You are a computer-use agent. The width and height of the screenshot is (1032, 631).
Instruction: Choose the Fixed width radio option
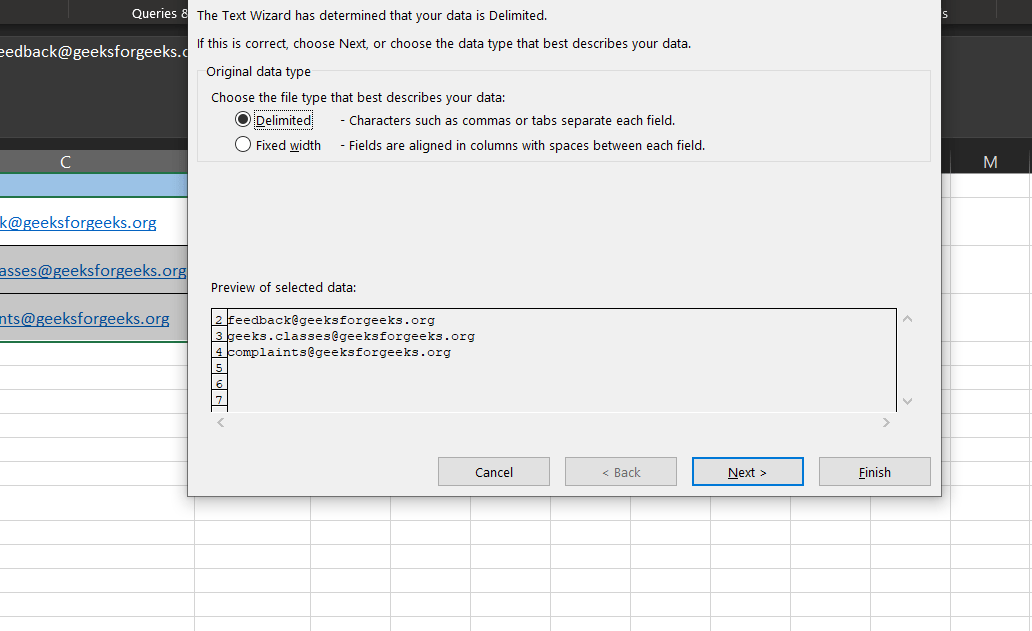coord(243,145)
